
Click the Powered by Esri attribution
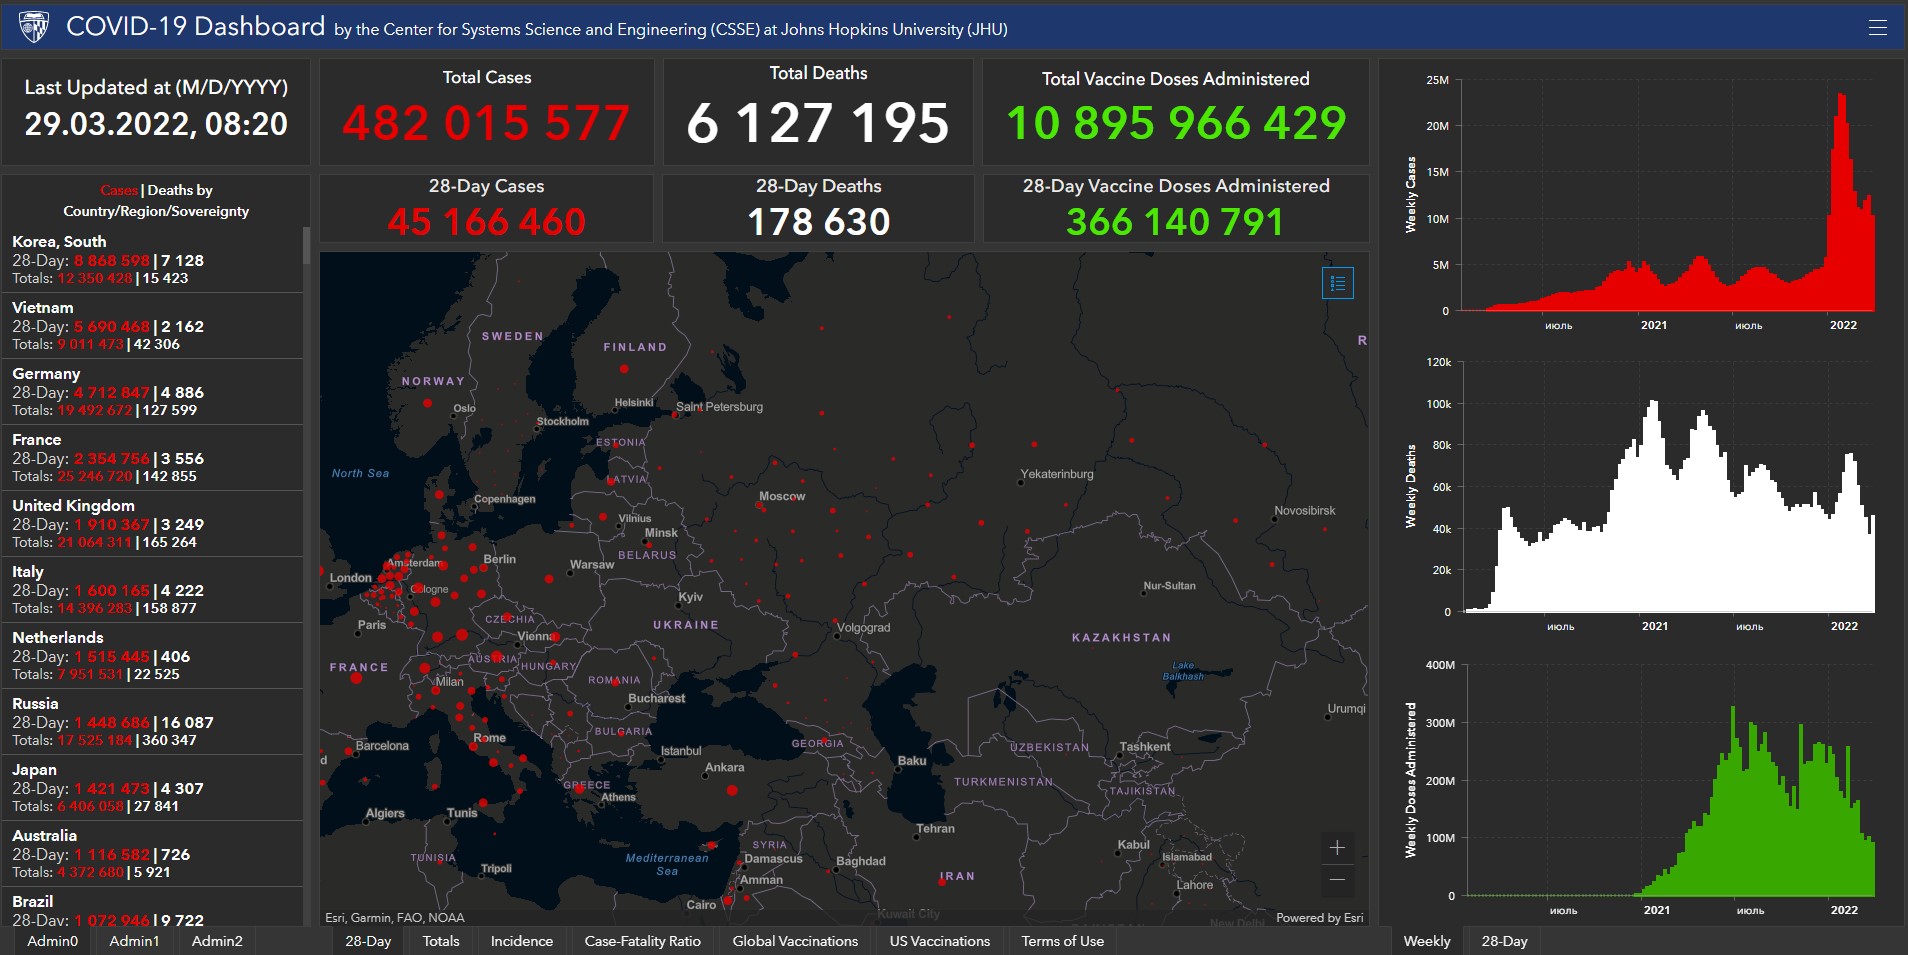1319,918
